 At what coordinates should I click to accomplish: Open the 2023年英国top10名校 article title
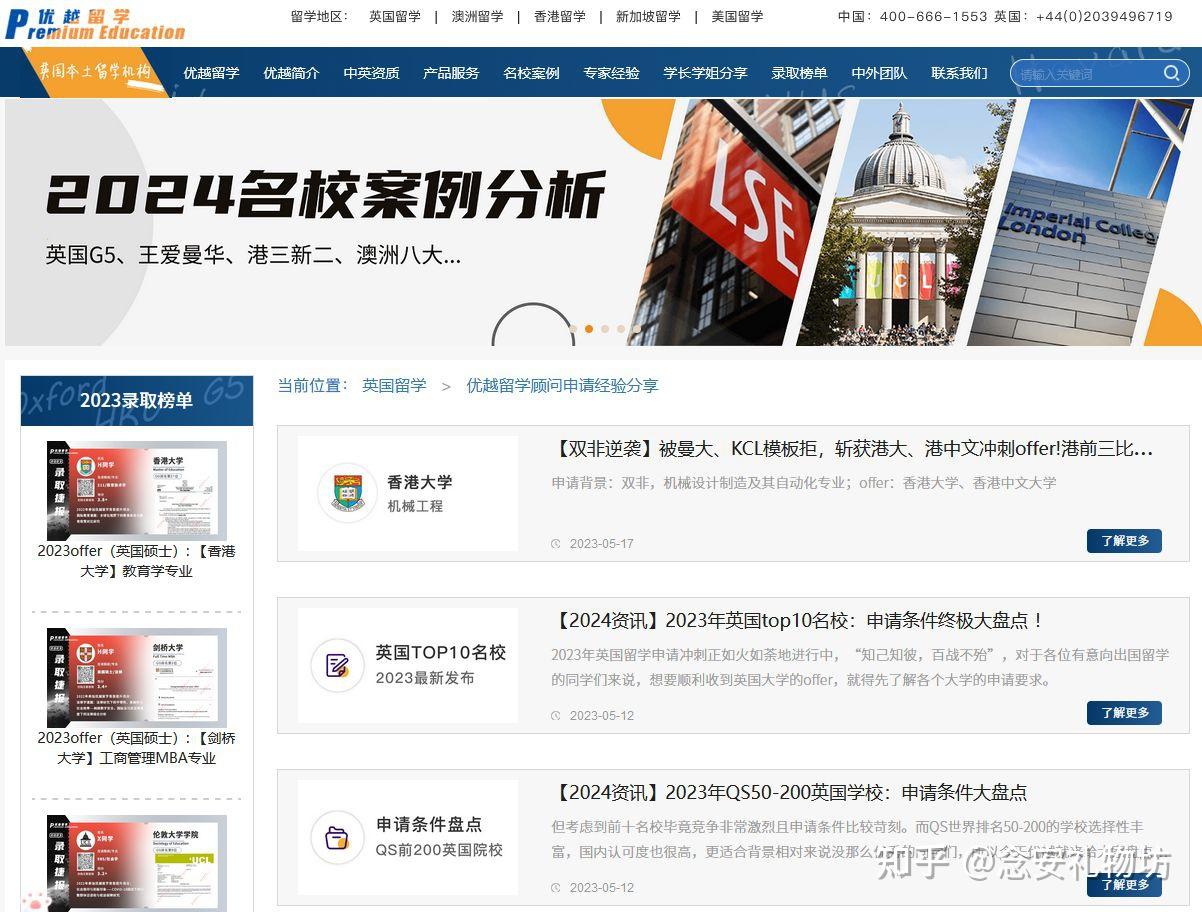click(798, 620)
